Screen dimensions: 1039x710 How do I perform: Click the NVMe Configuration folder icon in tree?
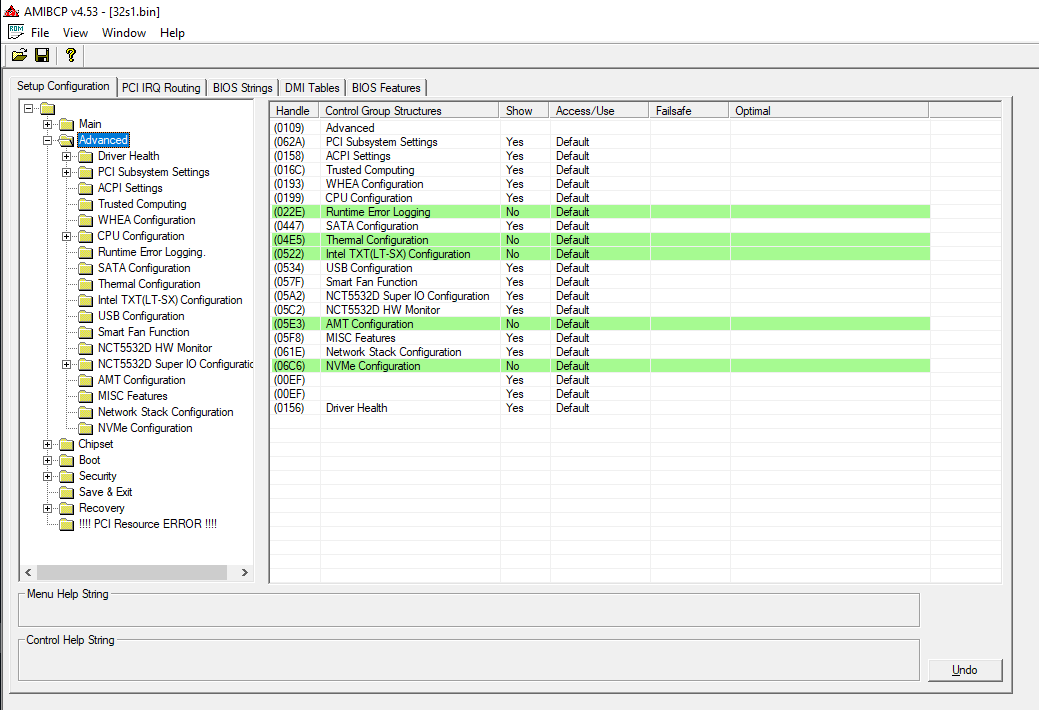[85, 428]
